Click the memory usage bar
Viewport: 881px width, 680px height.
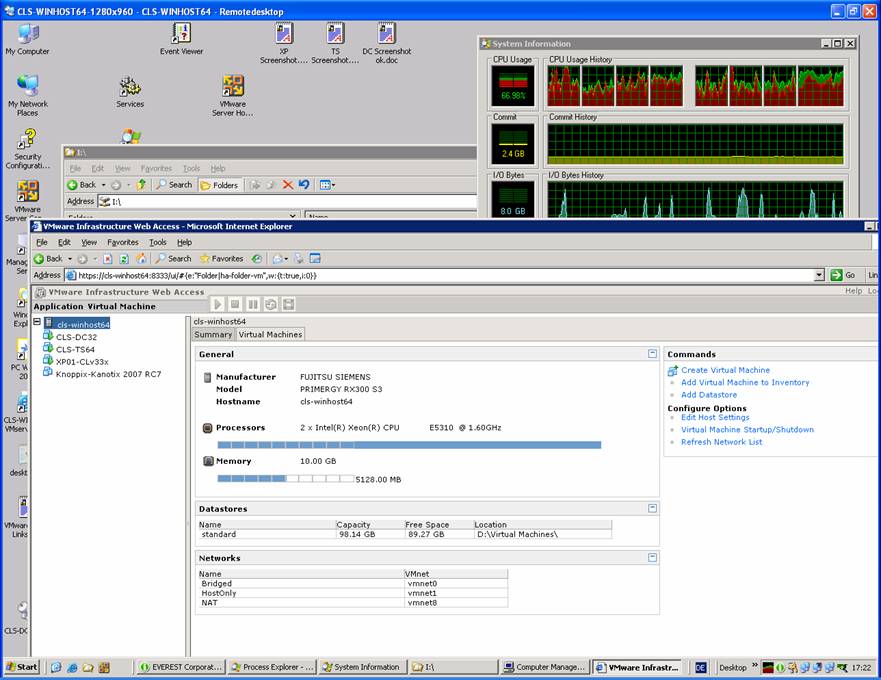[285, 479]
